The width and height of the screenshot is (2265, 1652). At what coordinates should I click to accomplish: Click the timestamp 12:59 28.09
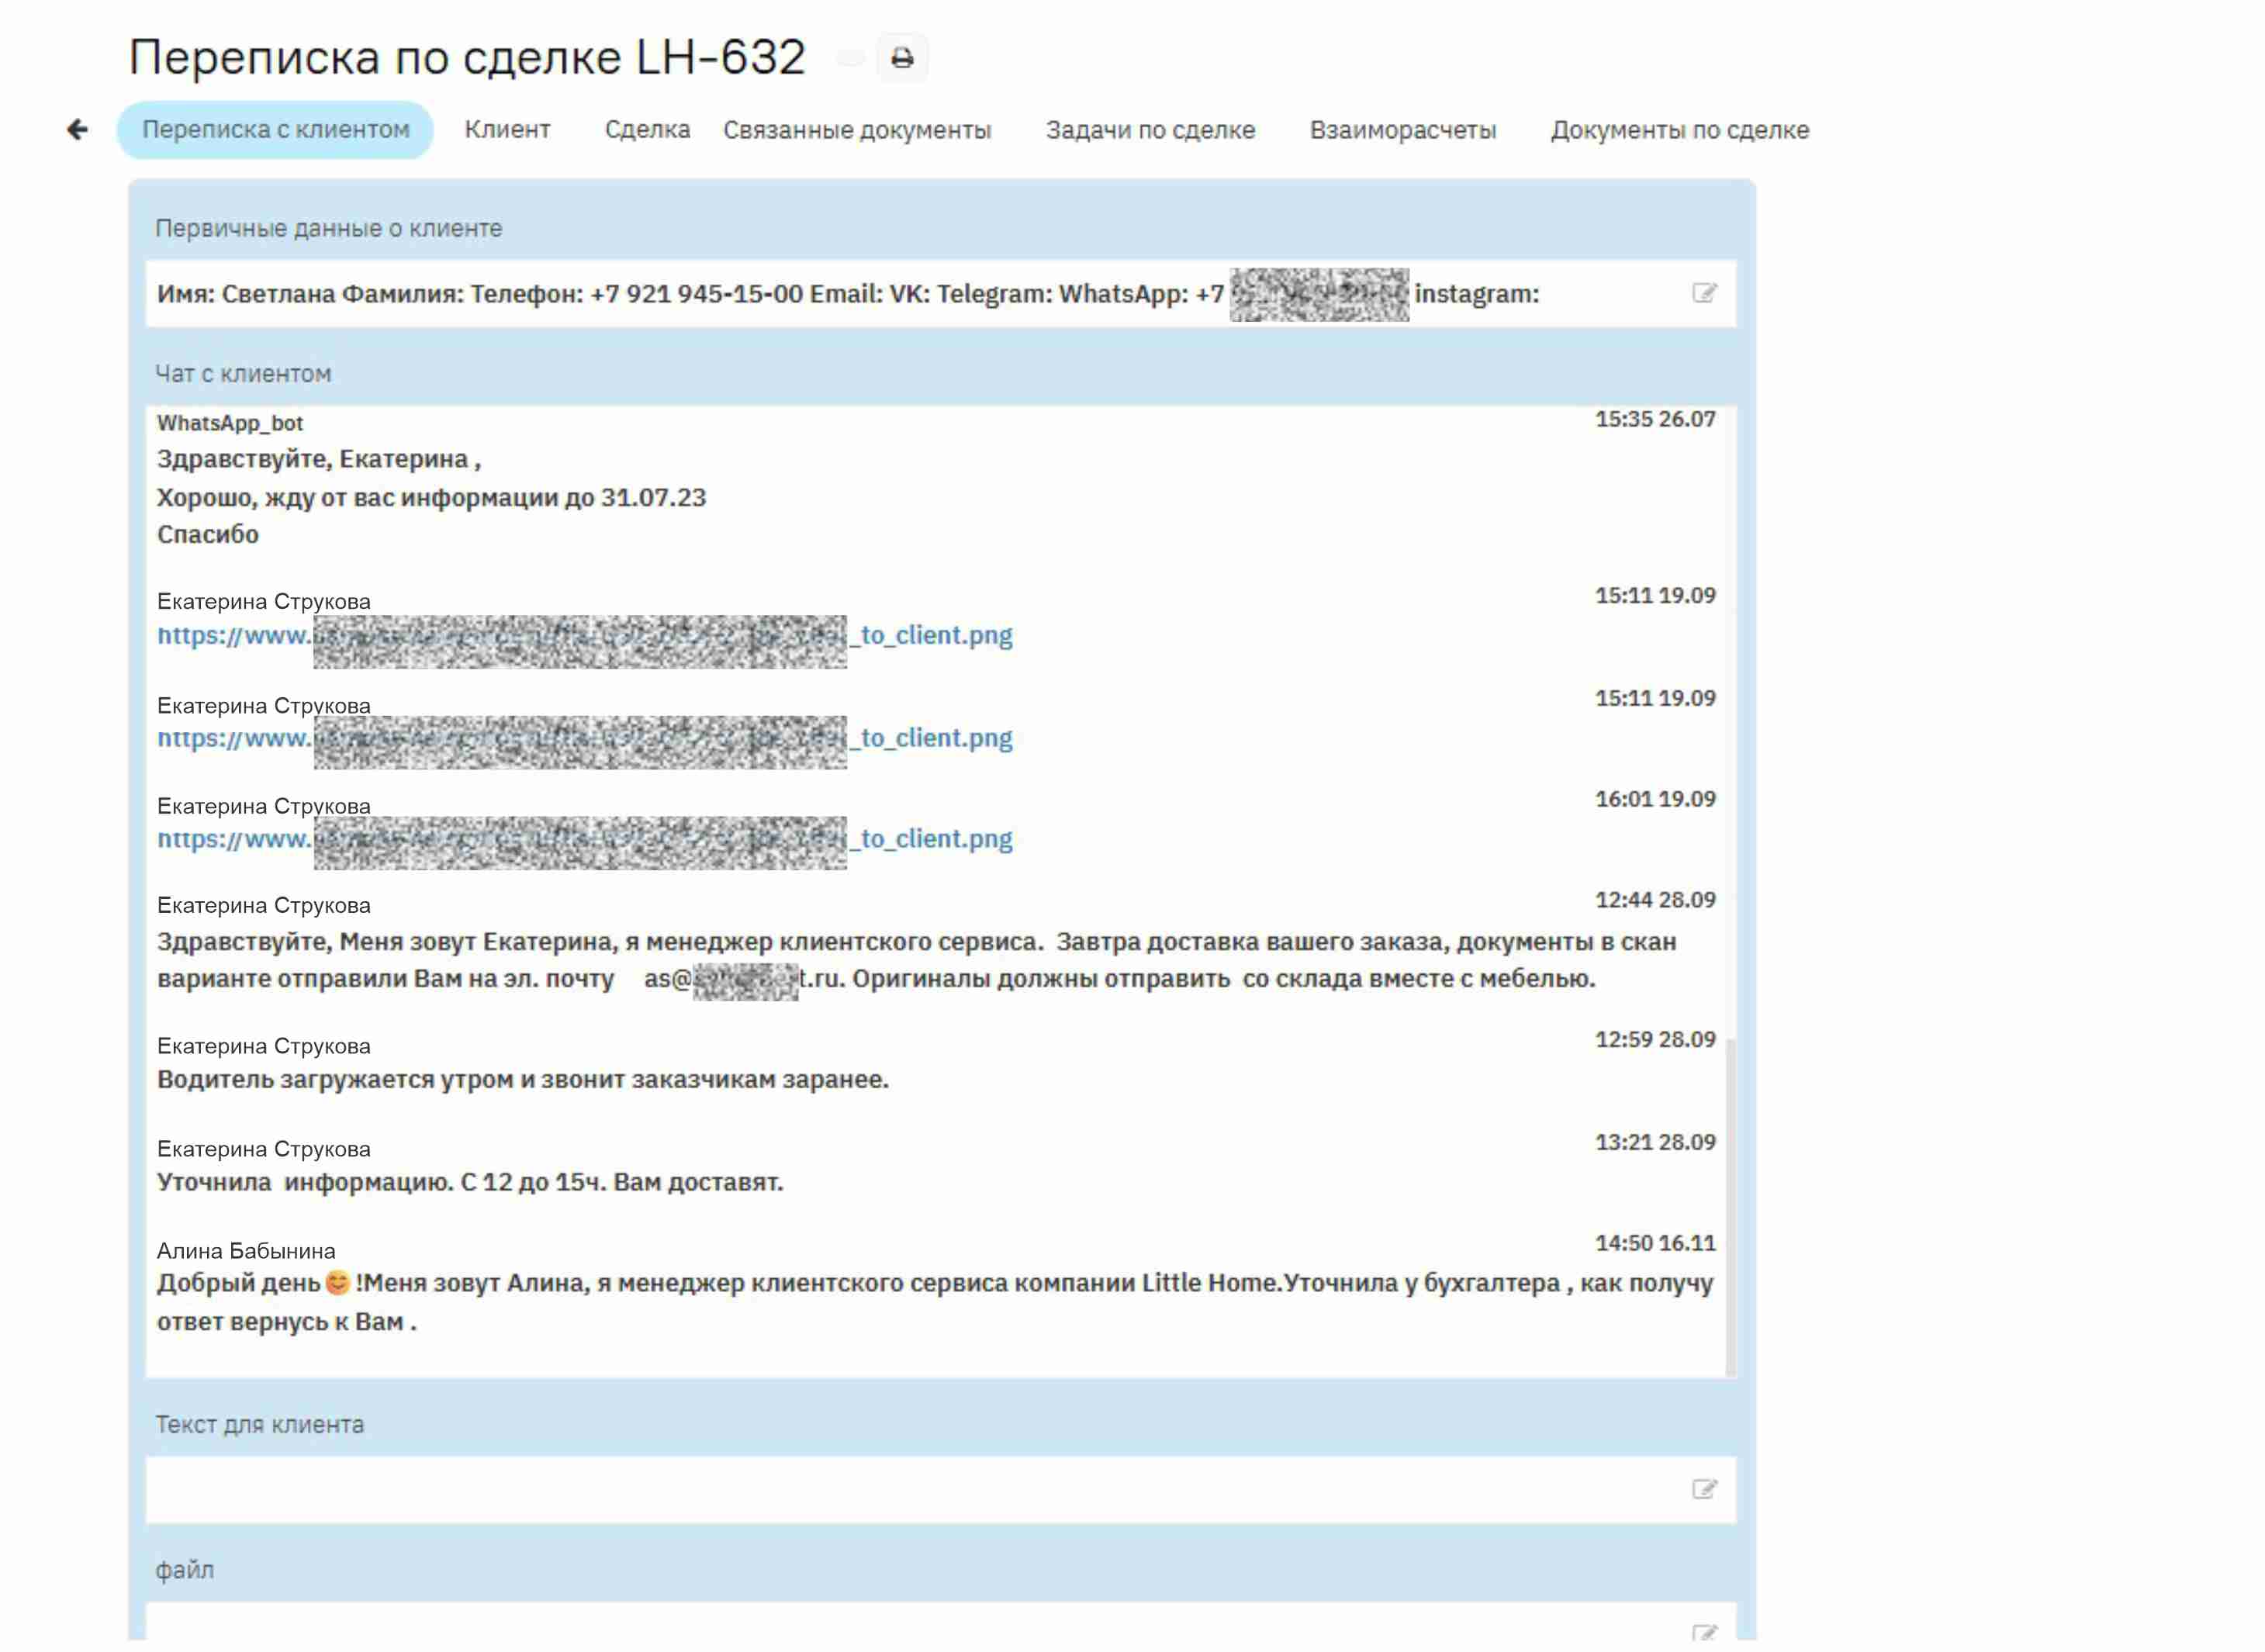pos(1655,1040)
